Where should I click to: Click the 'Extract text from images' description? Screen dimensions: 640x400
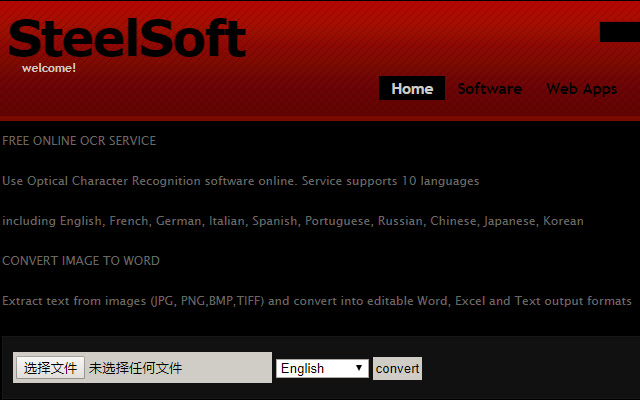[317, 301]
